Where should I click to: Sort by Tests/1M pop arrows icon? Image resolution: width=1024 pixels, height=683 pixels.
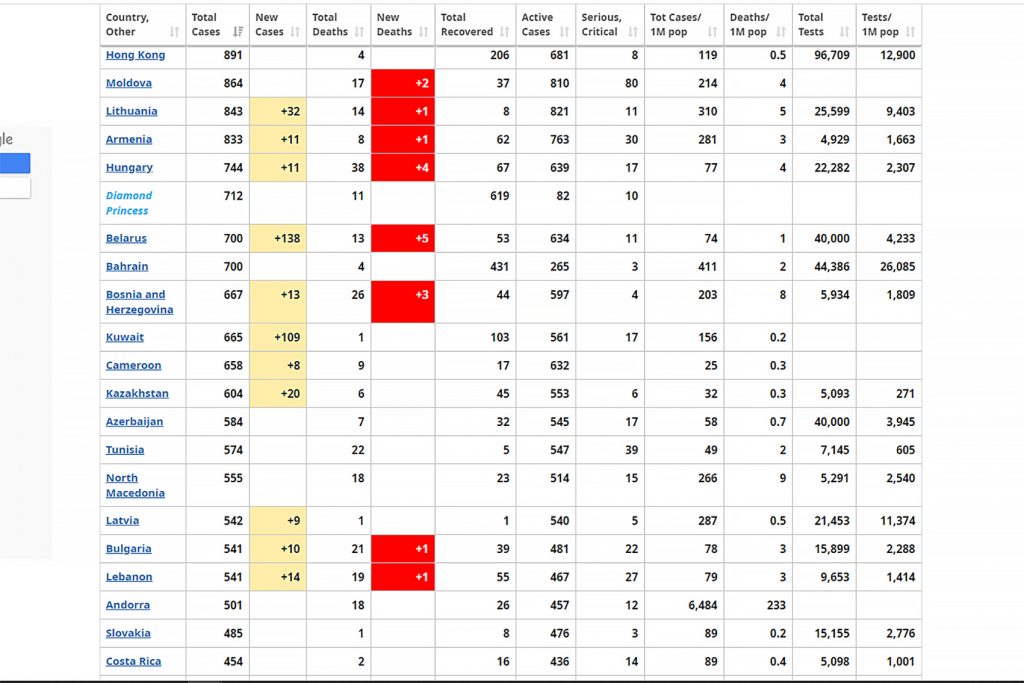click(x=910, y=32)
